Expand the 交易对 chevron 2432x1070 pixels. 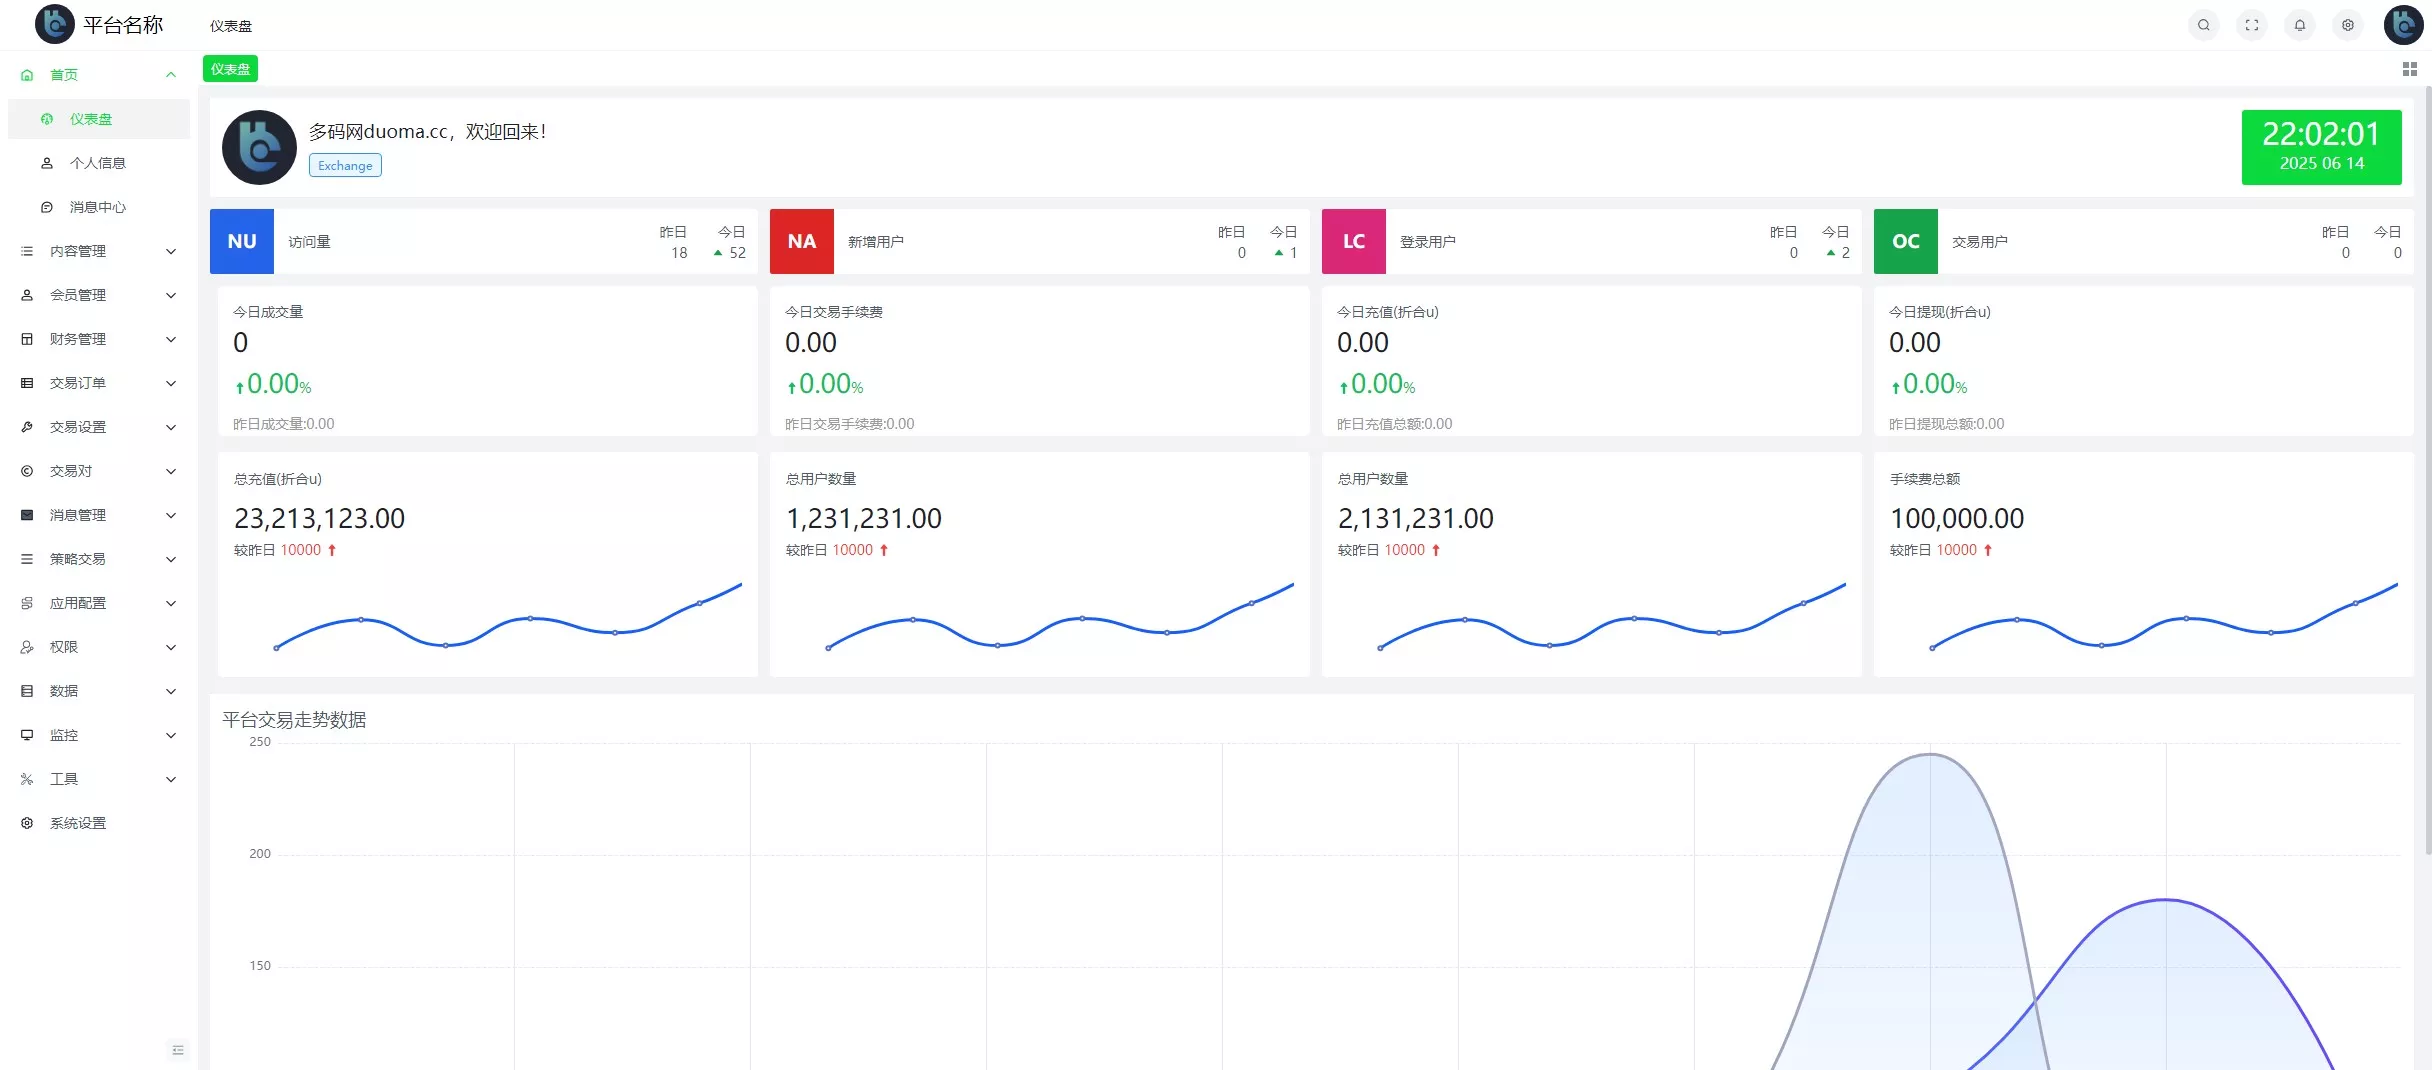pos(171,471)
